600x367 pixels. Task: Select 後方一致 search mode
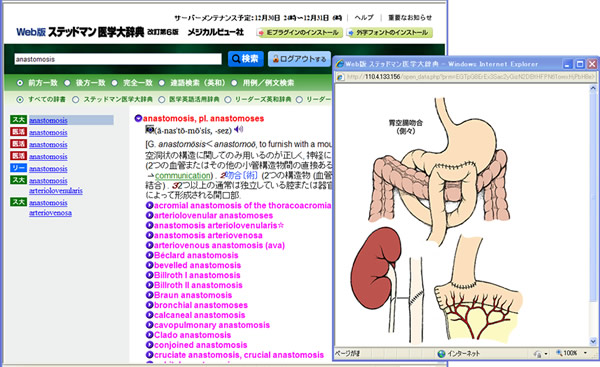point(67,83)
